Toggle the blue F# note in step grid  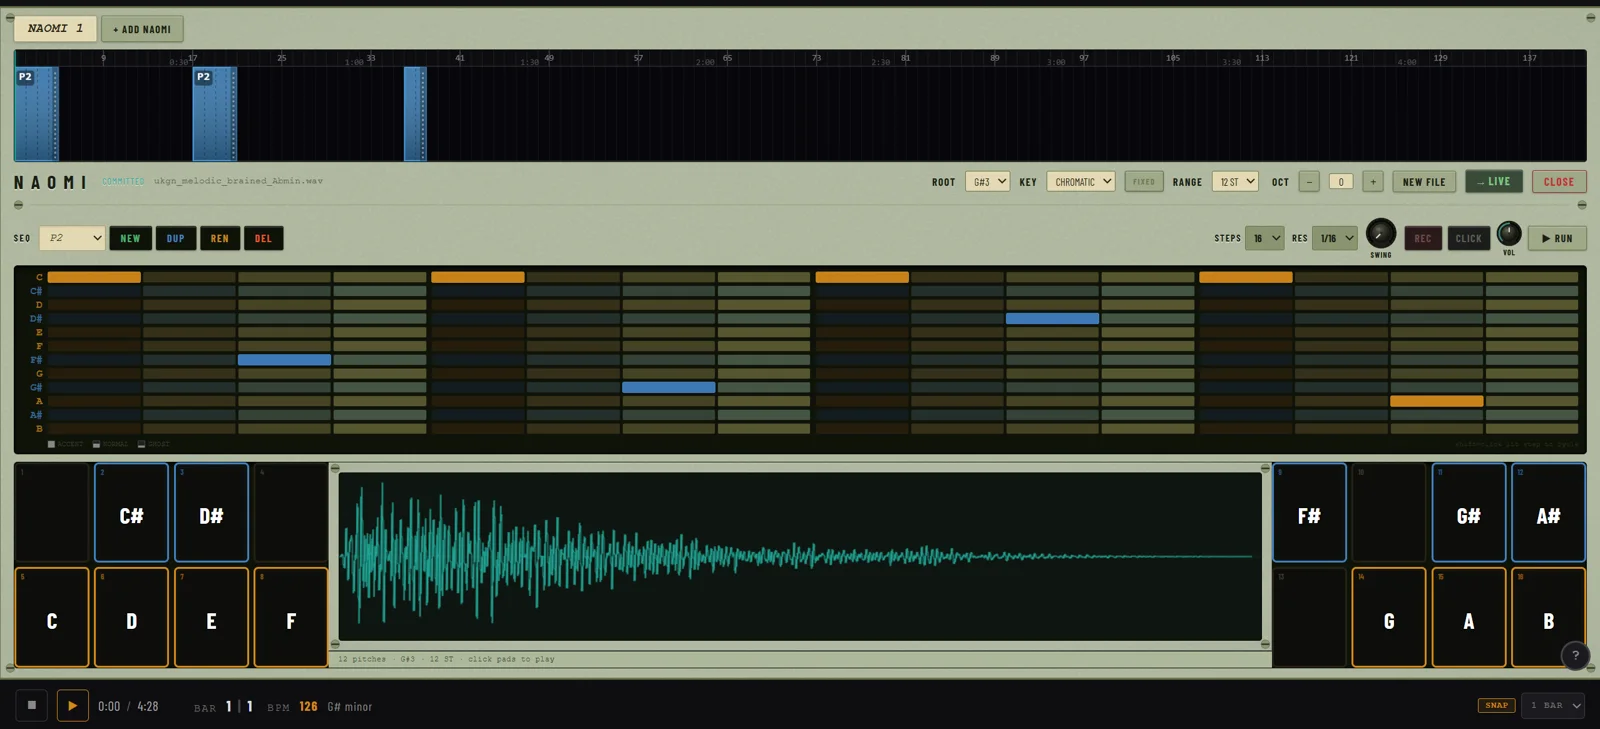click(x=284, y=359)
